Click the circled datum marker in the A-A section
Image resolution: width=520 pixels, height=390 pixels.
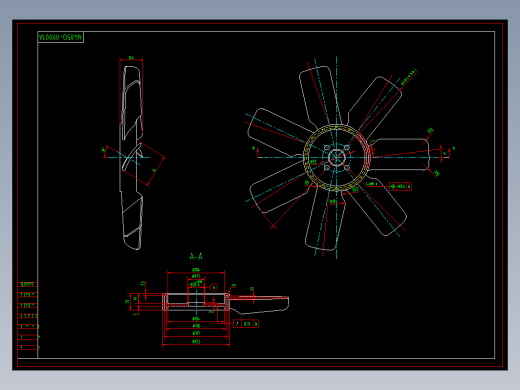pos(214,287)
